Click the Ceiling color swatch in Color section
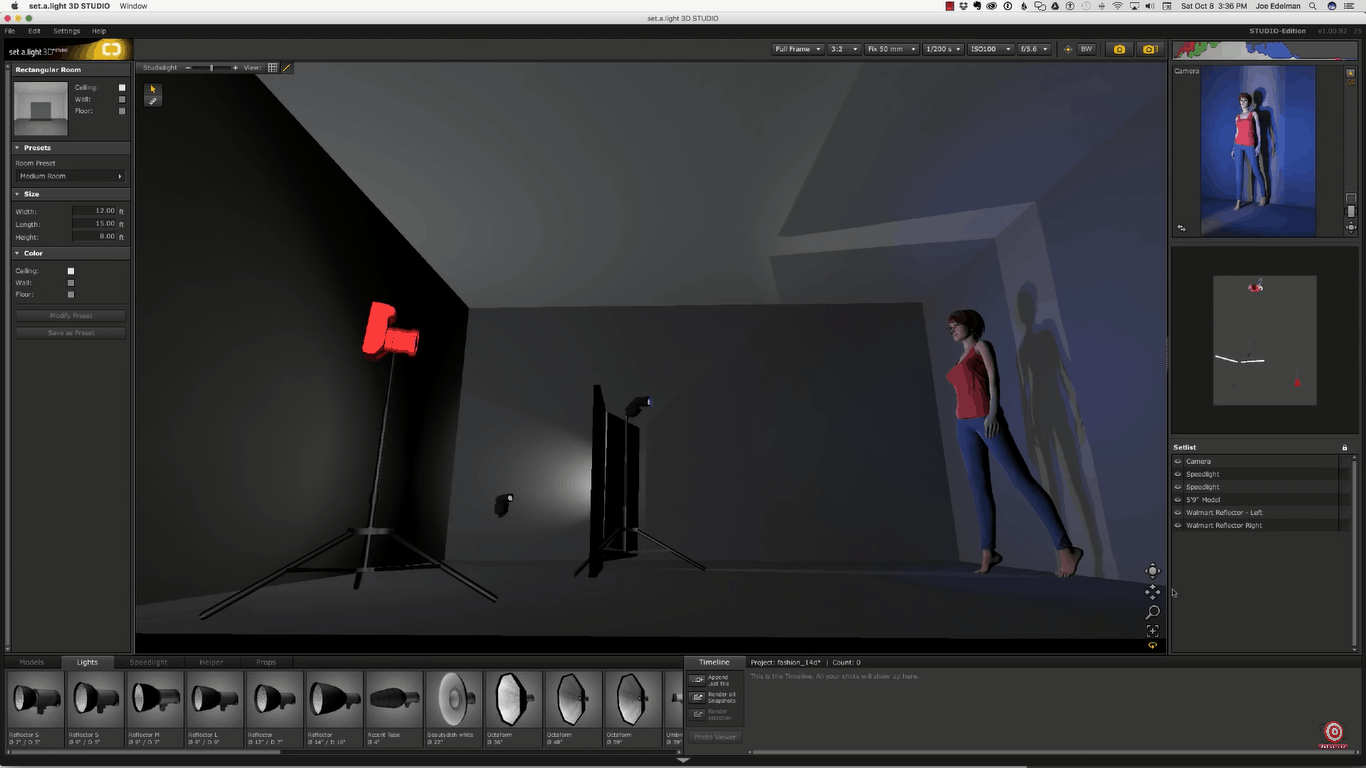 click(x=71, y=271)
